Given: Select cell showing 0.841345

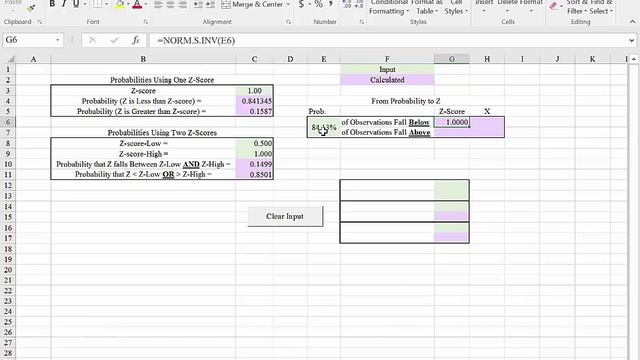Looking at the screenshot, I should 254,101.
